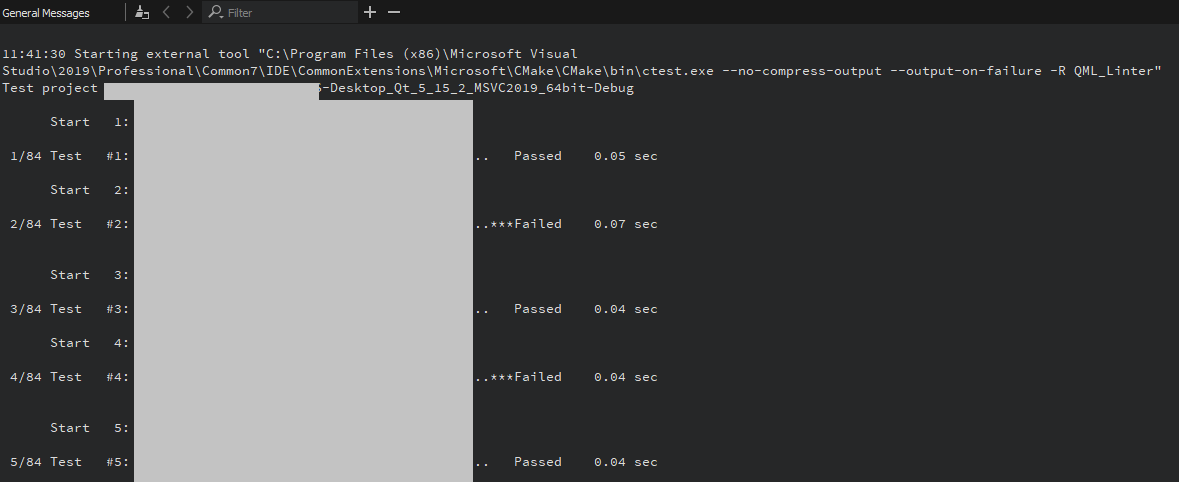Go to next item with right arrow
1179x482 pixels.
[189, 13]
